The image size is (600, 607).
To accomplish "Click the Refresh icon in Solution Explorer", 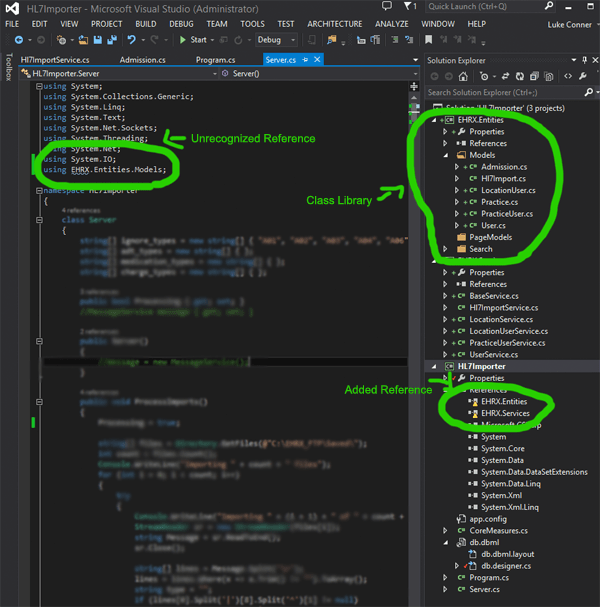I will click(519, 76).
